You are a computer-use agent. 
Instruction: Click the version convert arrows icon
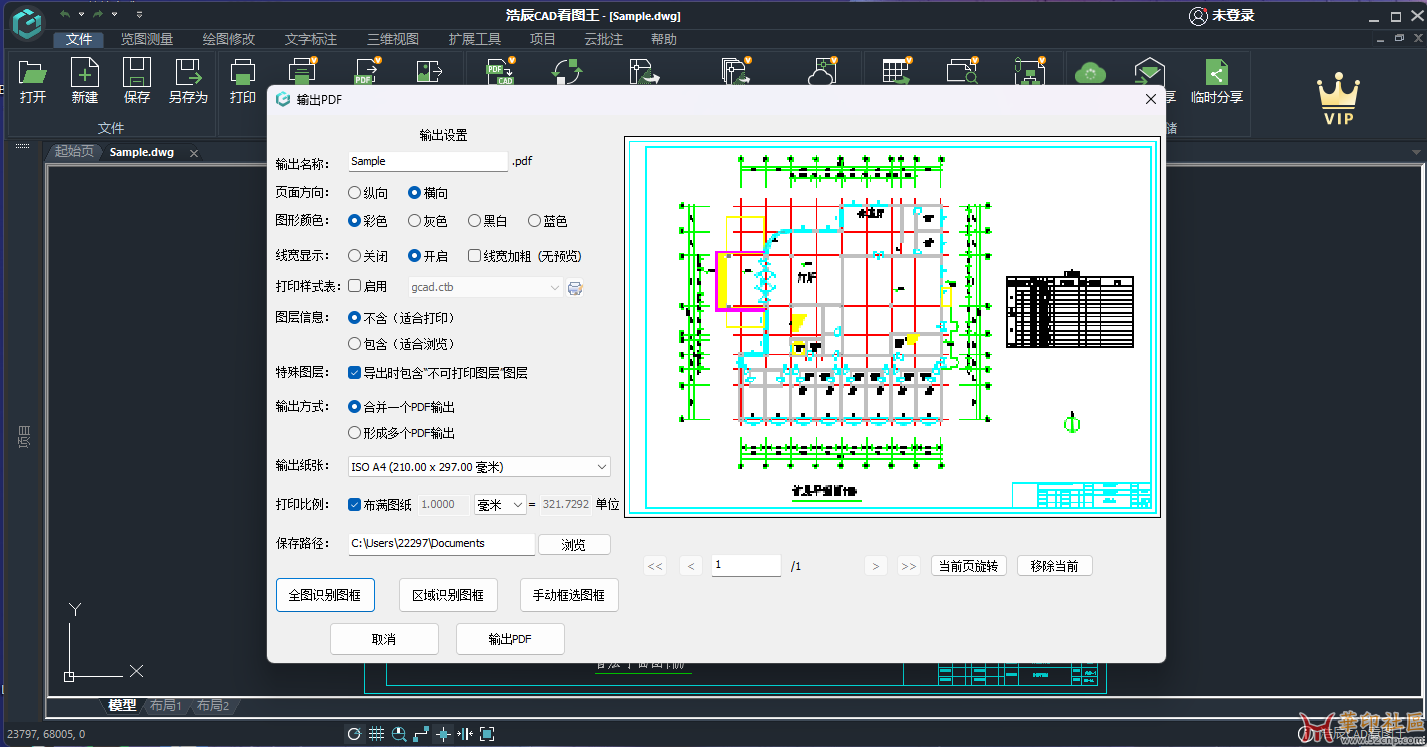point(566,71)
